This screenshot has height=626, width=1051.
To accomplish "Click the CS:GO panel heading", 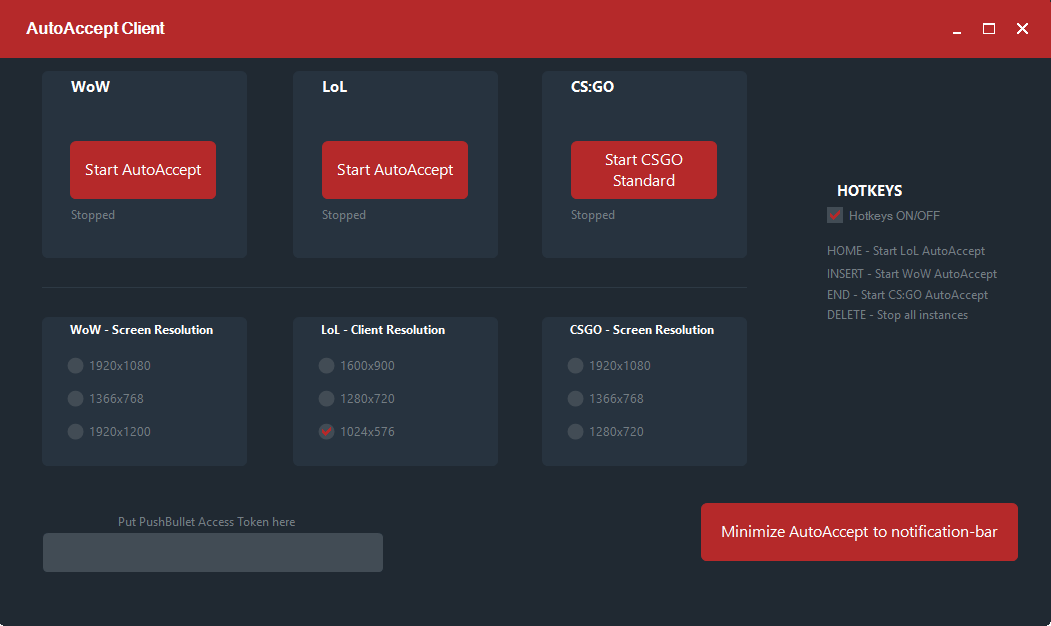I will point(593,86).
